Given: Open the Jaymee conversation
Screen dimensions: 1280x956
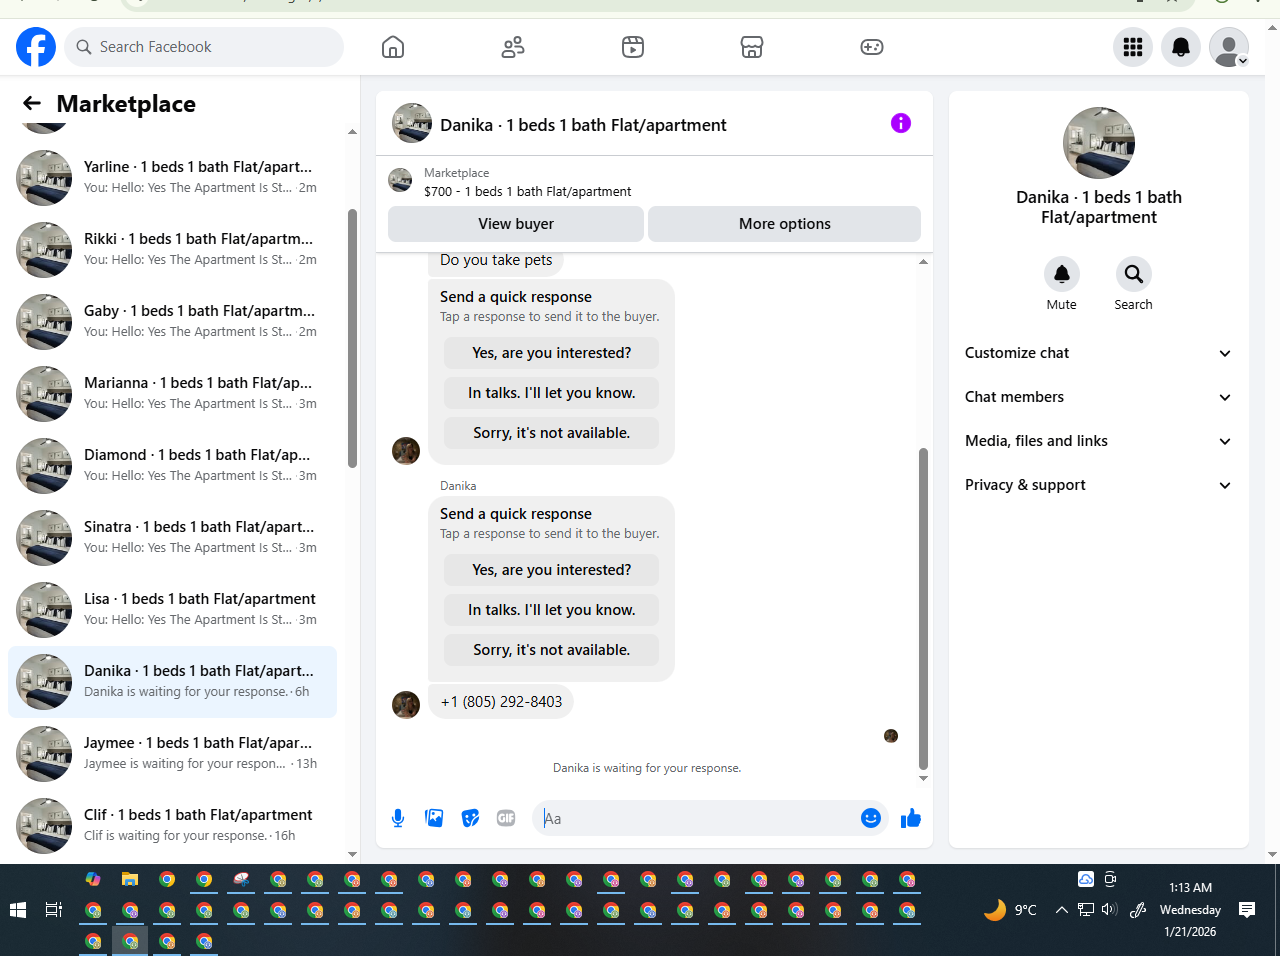Looking at the screenshot, I should pos(172,754).
